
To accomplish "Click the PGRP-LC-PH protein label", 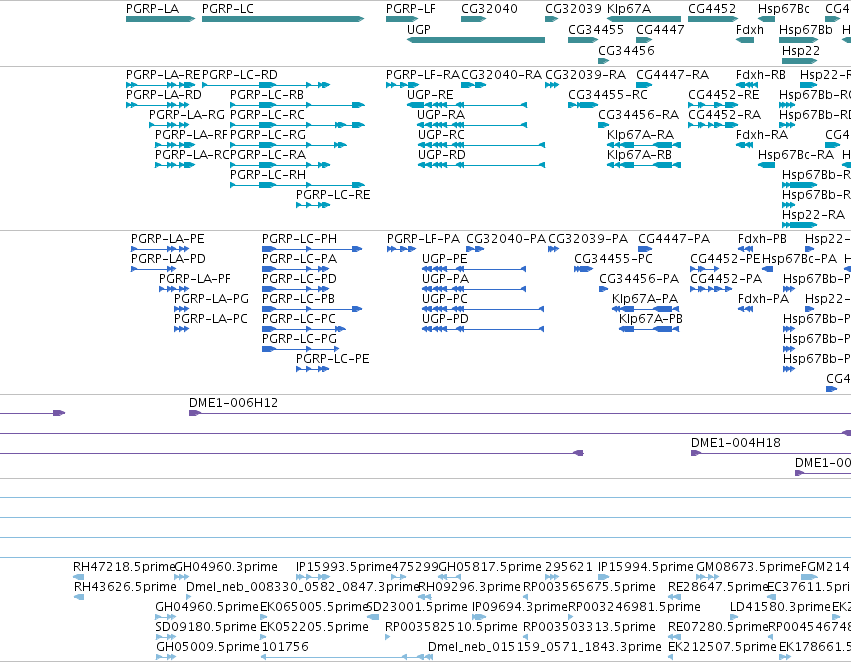I will click(299, 239).
